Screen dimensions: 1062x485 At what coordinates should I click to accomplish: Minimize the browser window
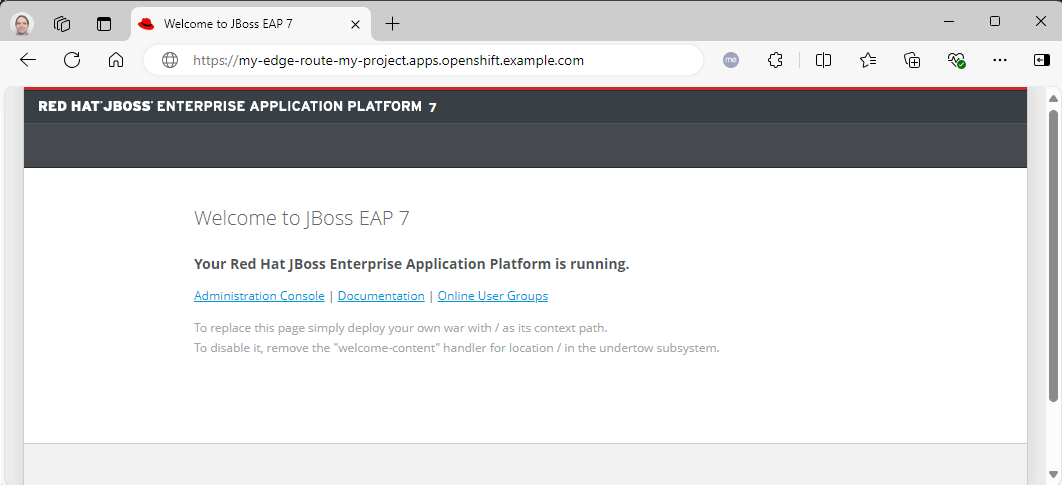click(x=950, y=22)
